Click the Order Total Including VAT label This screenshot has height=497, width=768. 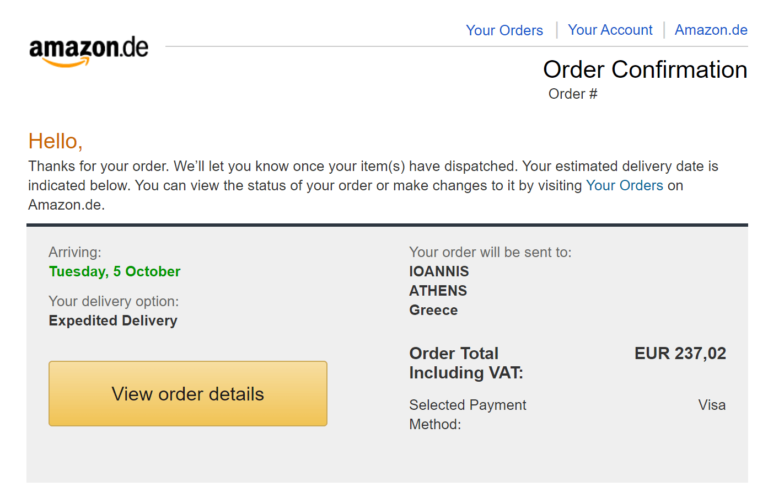[466, 363]
